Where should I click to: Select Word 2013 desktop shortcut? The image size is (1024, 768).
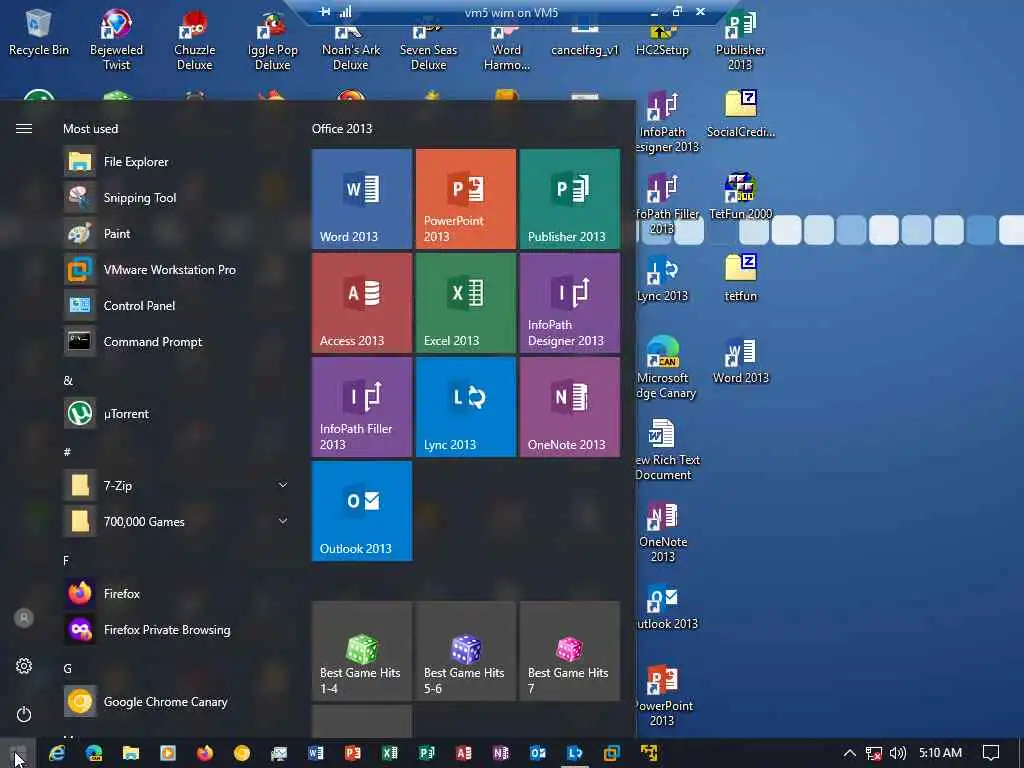(x=741, y=360)
